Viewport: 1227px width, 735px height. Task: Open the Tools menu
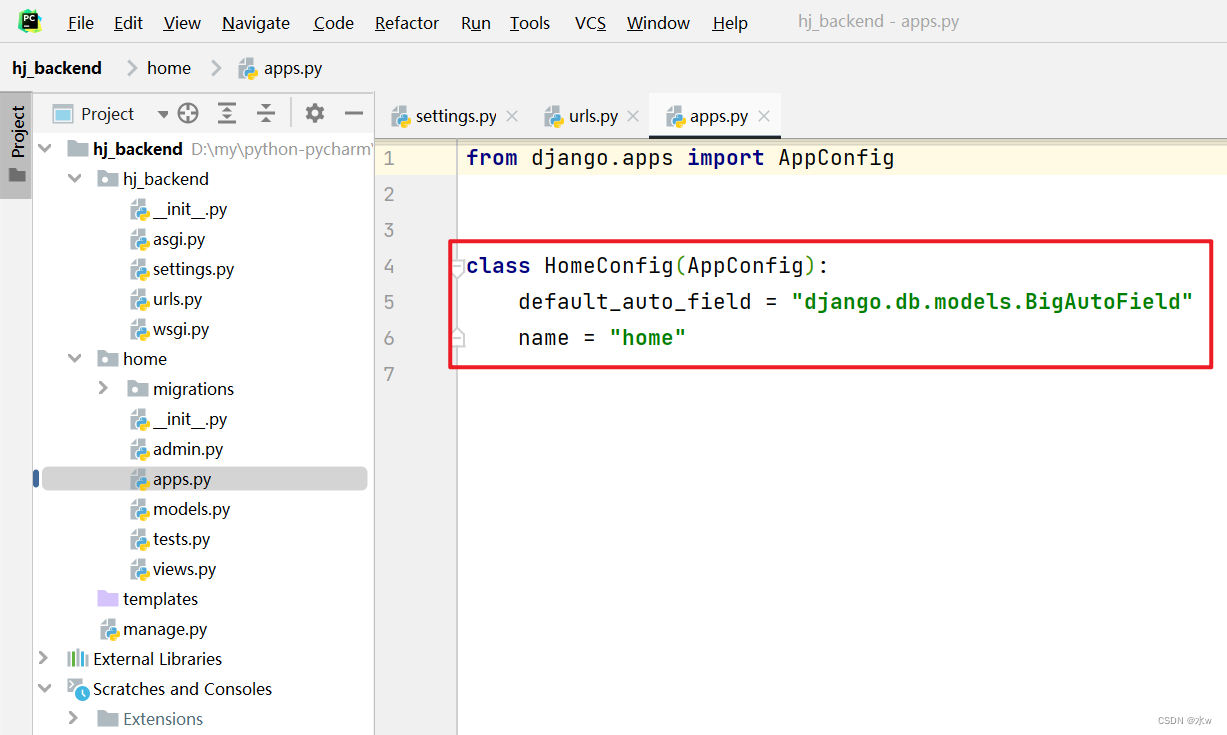coord(530,23)
